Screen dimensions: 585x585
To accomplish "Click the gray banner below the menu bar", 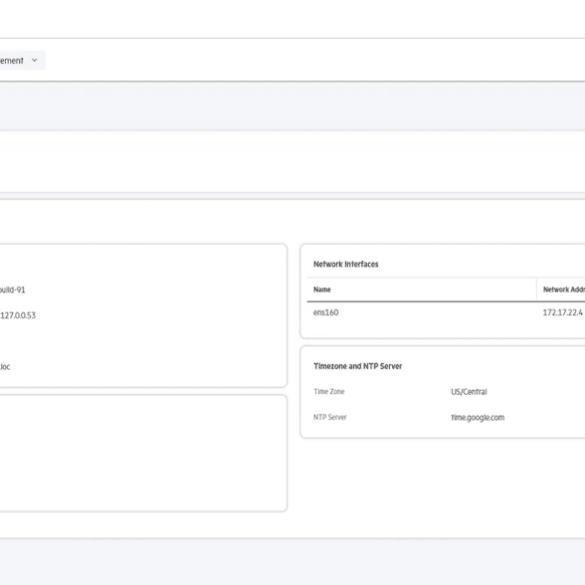I will (292, 106).
